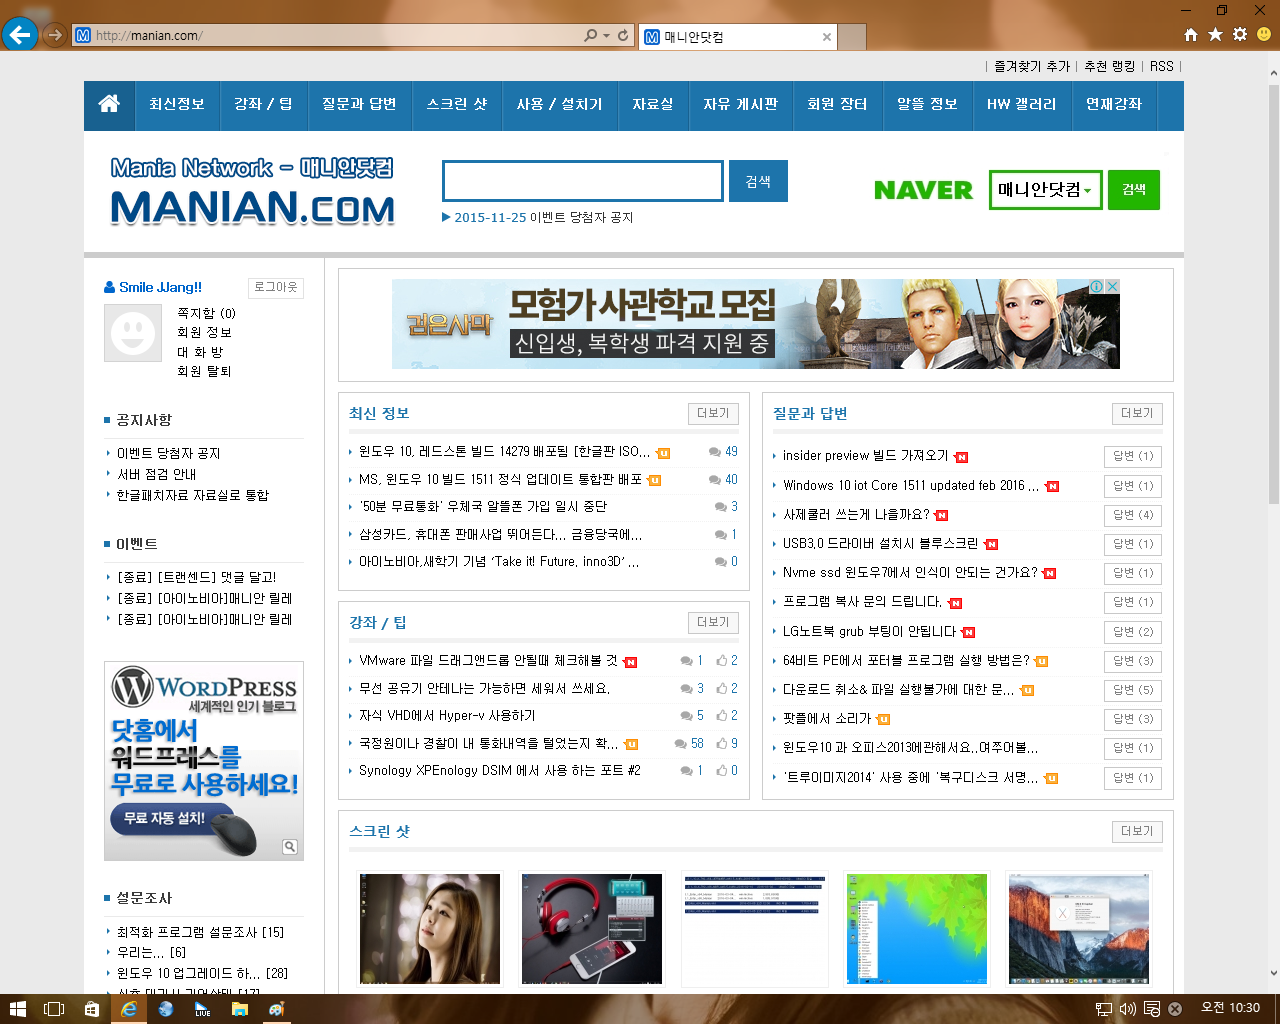Open the Store icon on taskbar
The height and width of the screenshot is (1024, 1280).
[x=92, y=1009]
